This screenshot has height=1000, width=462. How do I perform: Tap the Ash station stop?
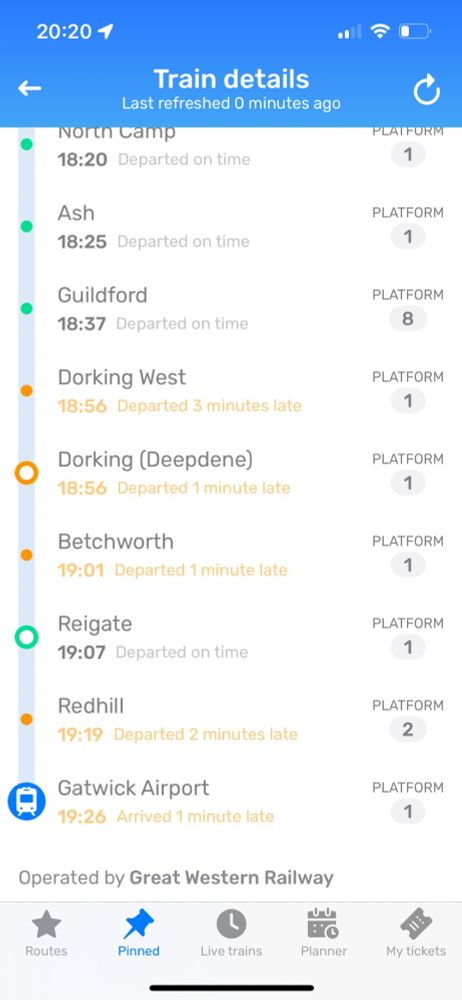point(231,226)
